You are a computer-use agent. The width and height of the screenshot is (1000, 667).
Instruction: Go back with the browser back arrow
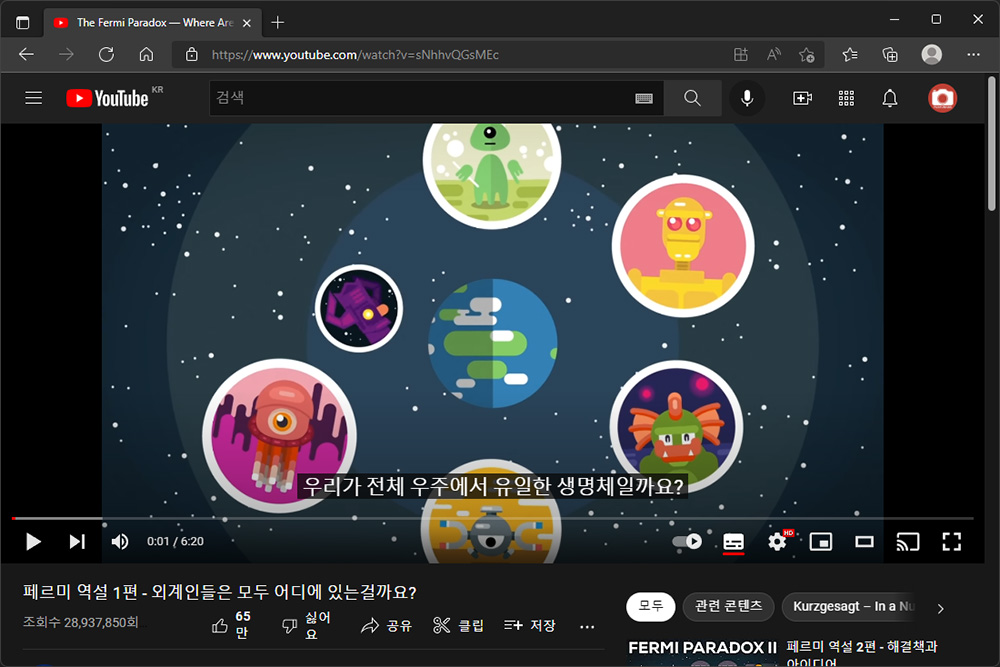tap(26, 54)
